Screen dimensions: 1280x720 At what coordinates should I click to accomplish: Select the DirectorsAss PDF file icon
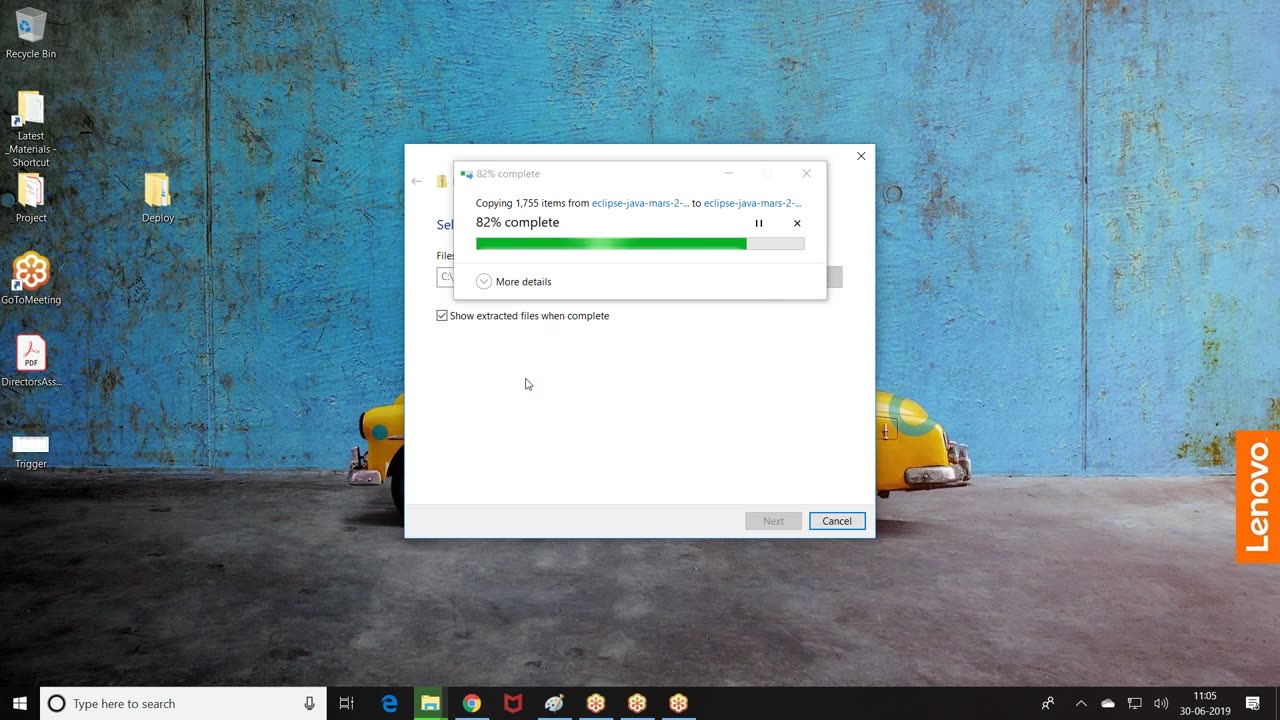31,361
